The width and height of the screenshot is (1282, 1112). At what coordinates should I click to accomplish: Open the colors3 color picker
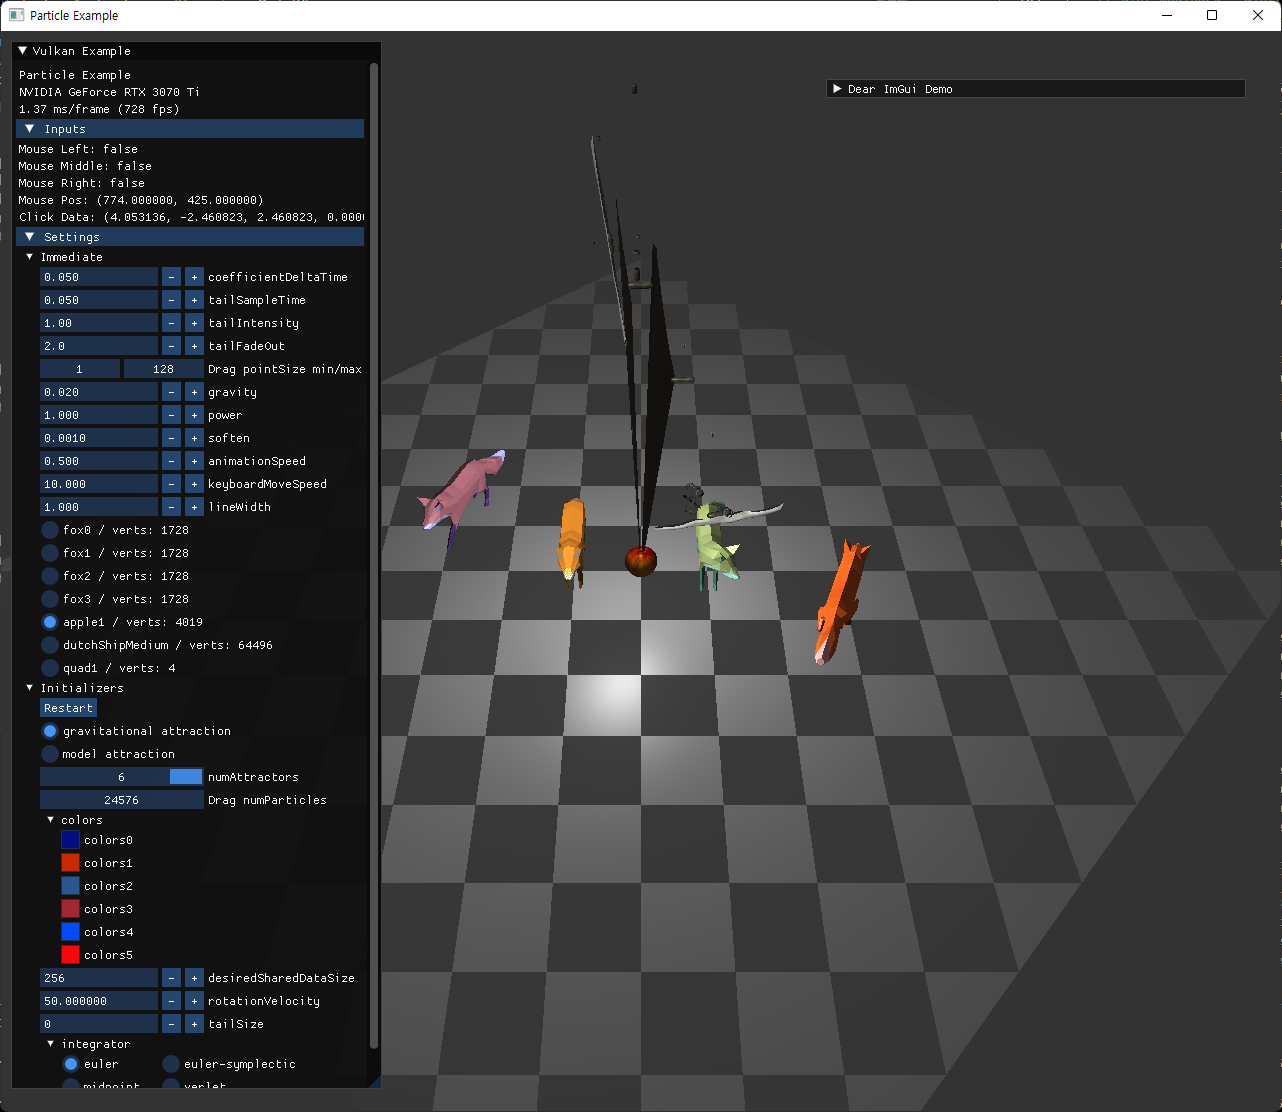pos(70,909)
